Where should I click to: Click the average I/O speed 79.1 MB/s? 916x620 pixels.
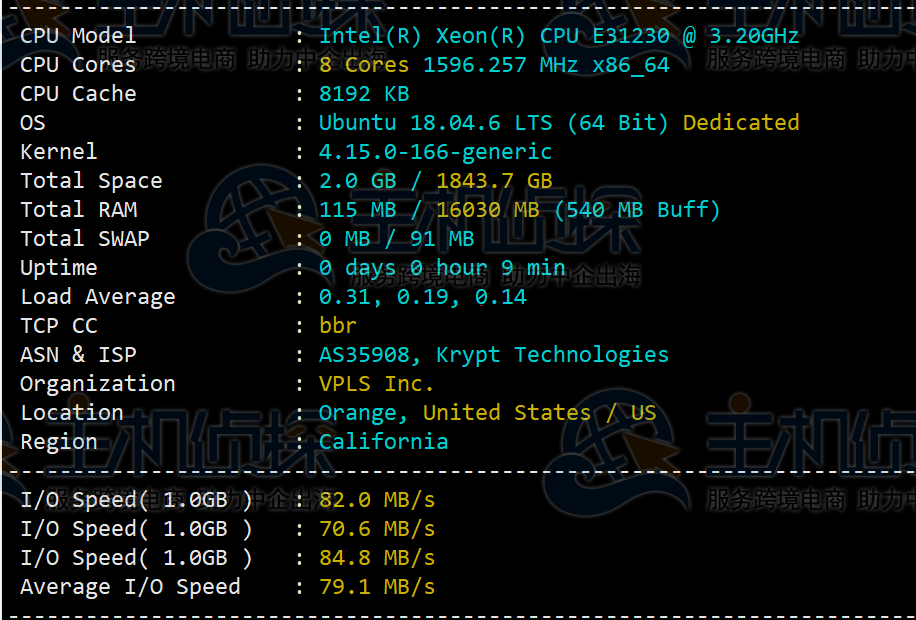tap(377, 587)
